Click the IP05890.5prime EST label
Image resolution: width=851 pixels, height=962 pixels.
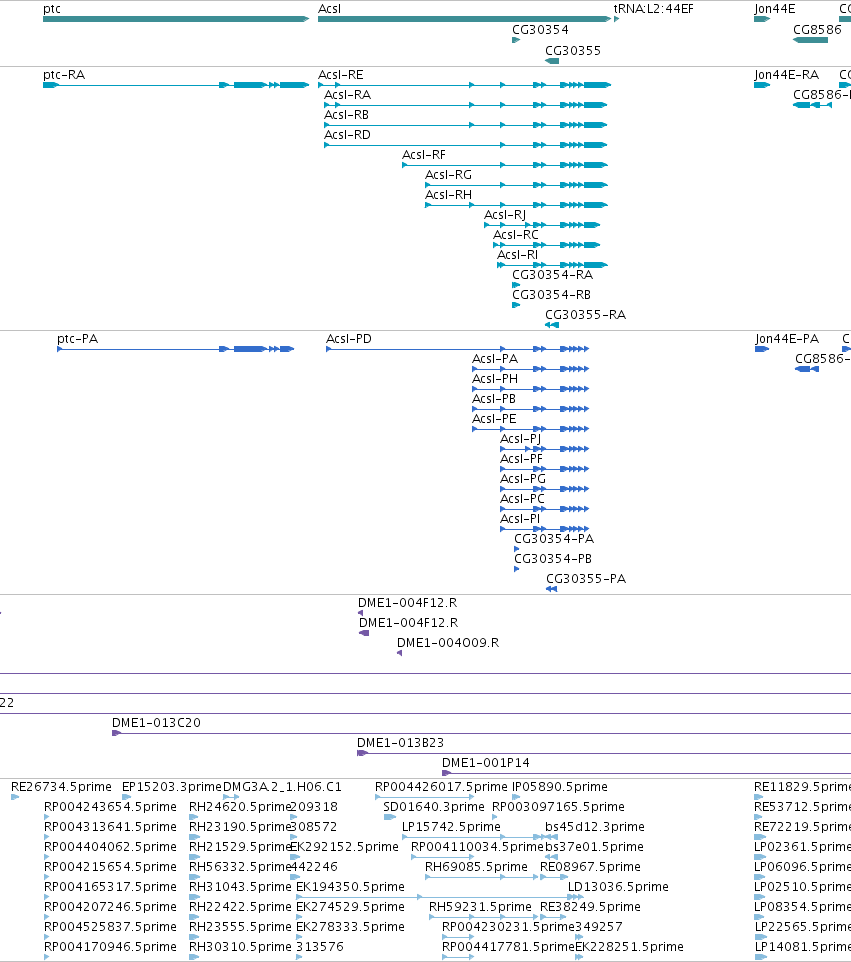click(560, 787)
